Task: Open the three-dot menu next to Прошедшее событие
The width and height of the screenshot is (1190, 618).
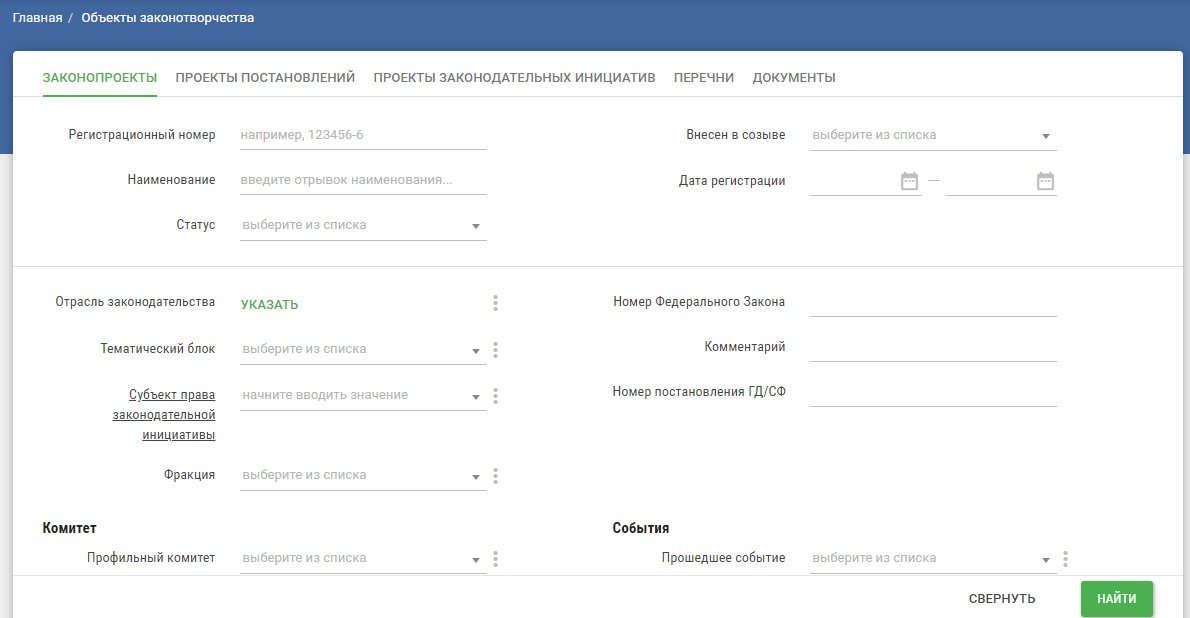Action: point(1066,559)
